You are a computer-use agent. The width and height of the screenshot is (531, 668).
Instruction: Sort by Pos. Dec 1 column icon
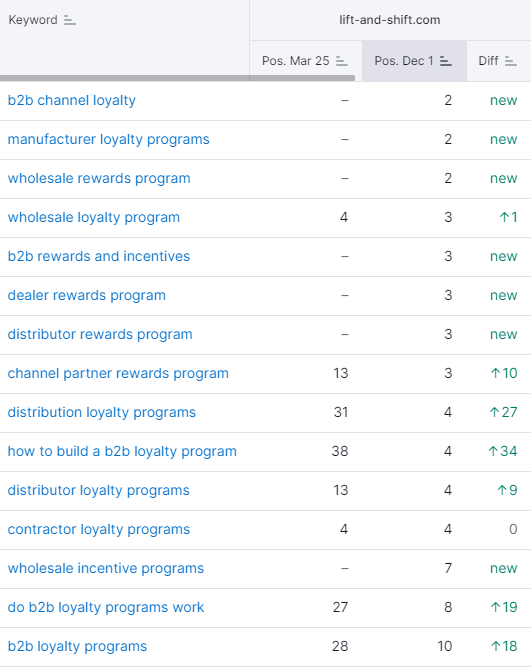[x=446, y=61]
